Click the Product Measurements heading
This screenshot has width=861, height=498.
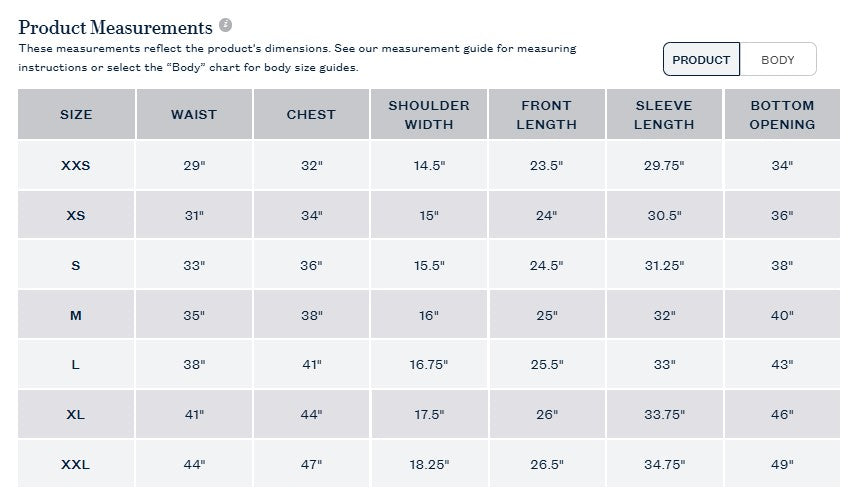tap(115, 27)
